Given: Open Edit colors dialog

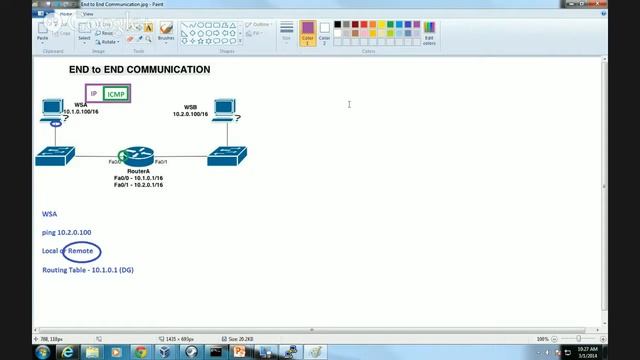Looking at the screenshot, I should 429,33.
